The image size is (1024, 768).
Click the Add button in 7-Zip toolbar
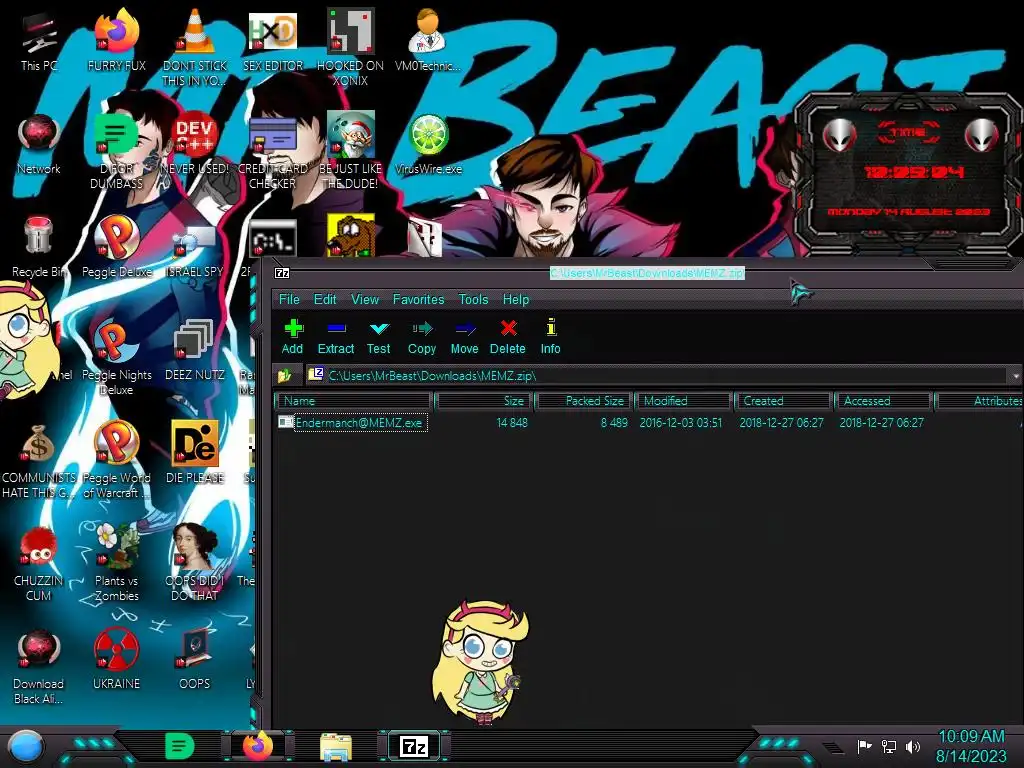coord(292,337)
